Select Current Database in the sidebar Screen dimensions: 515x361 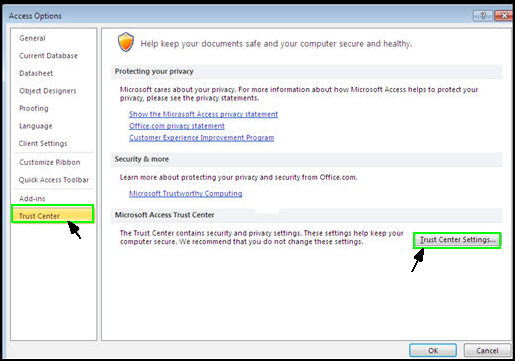point(48,56)
